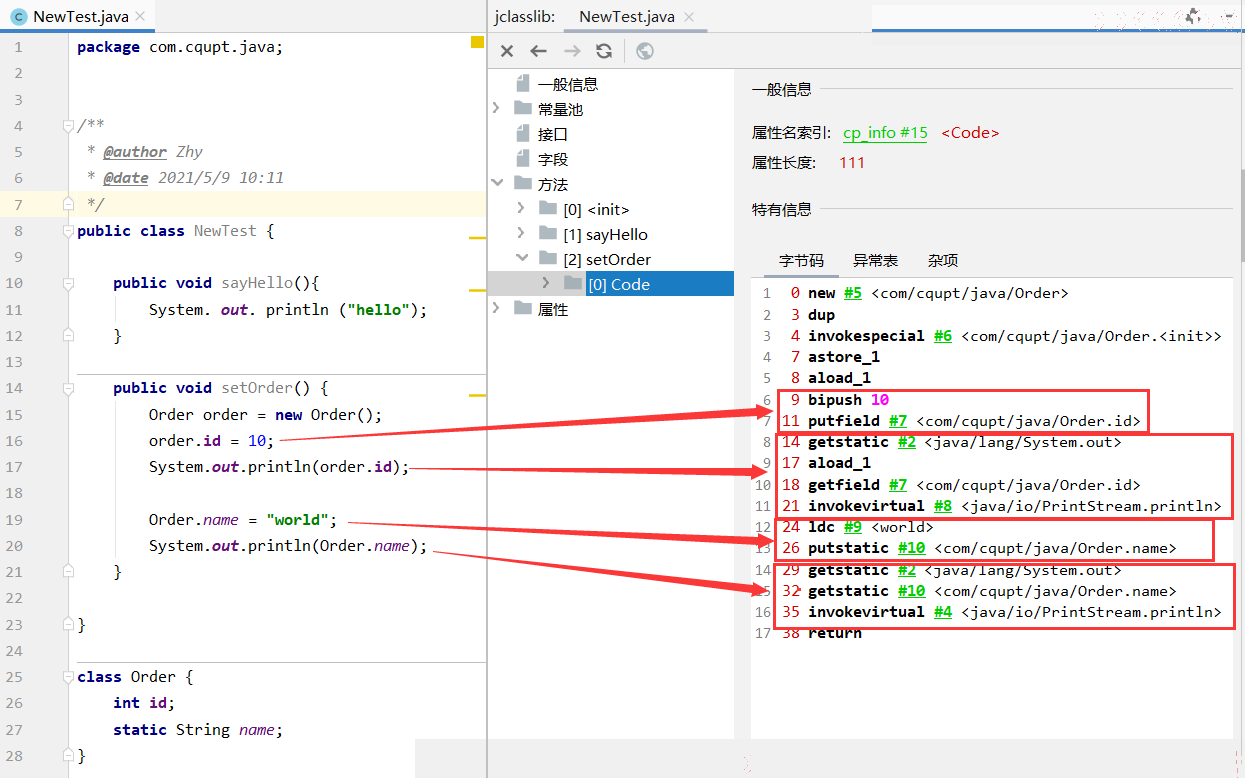The height and width of the screenshot is (778, 1245).
Task: Collapse the 方法 tree node
Action: pos(496,183)
